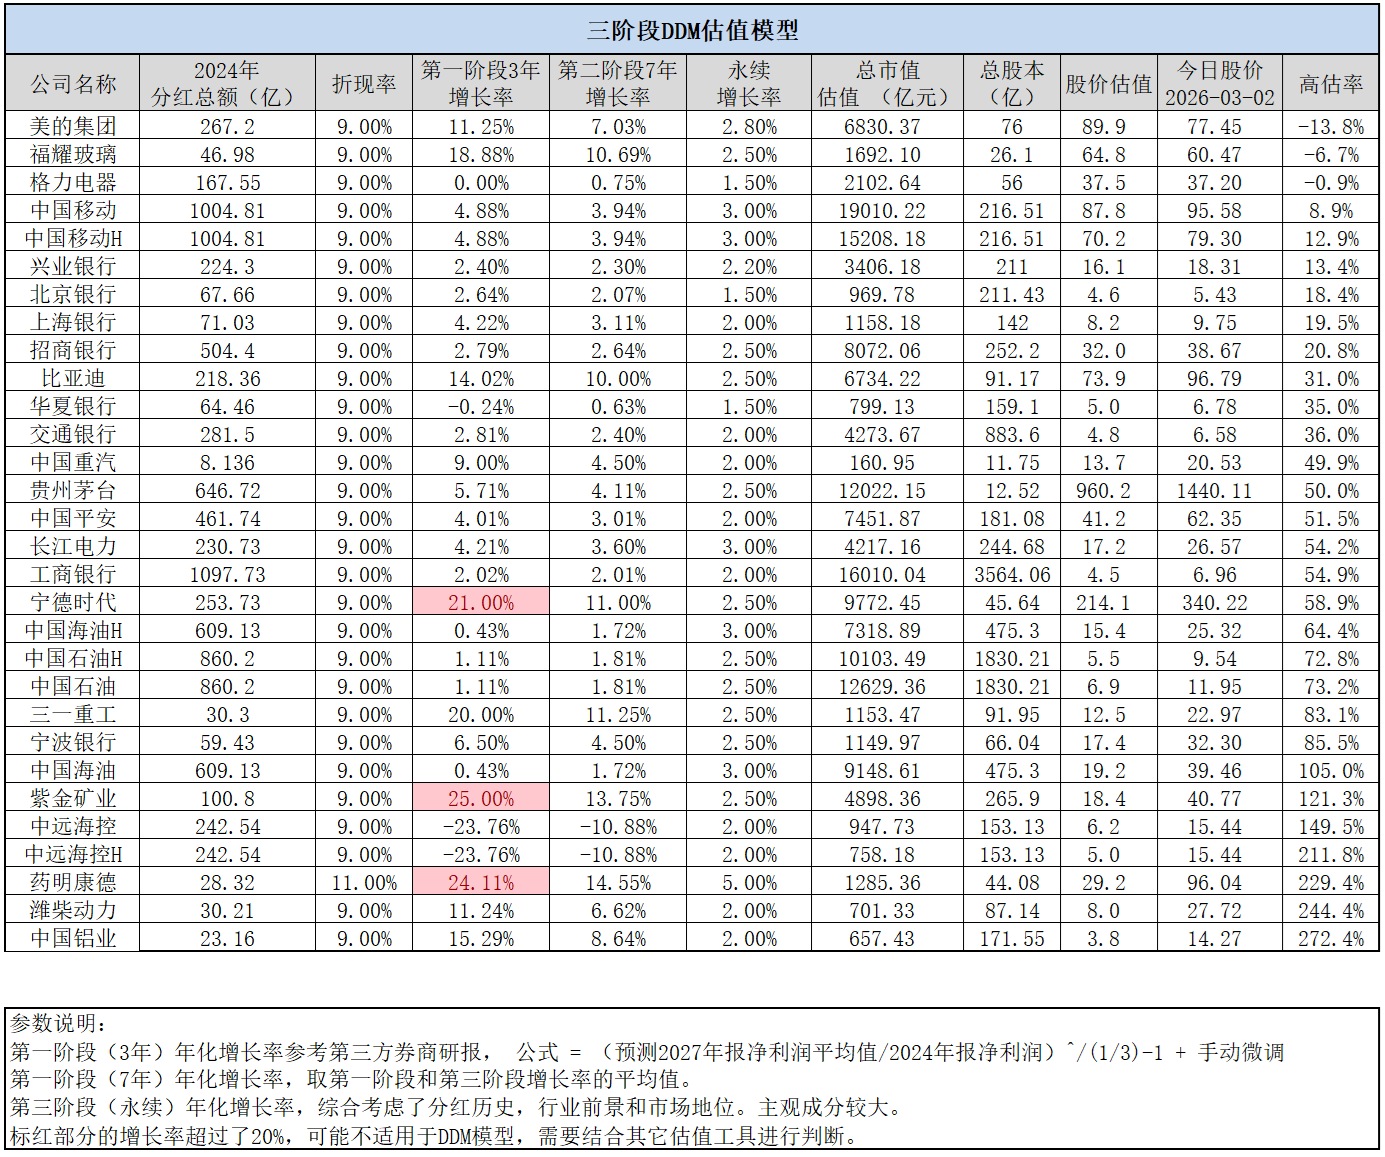Click 工商银行's dividend total 1097.73

click(x=228, y=574)
